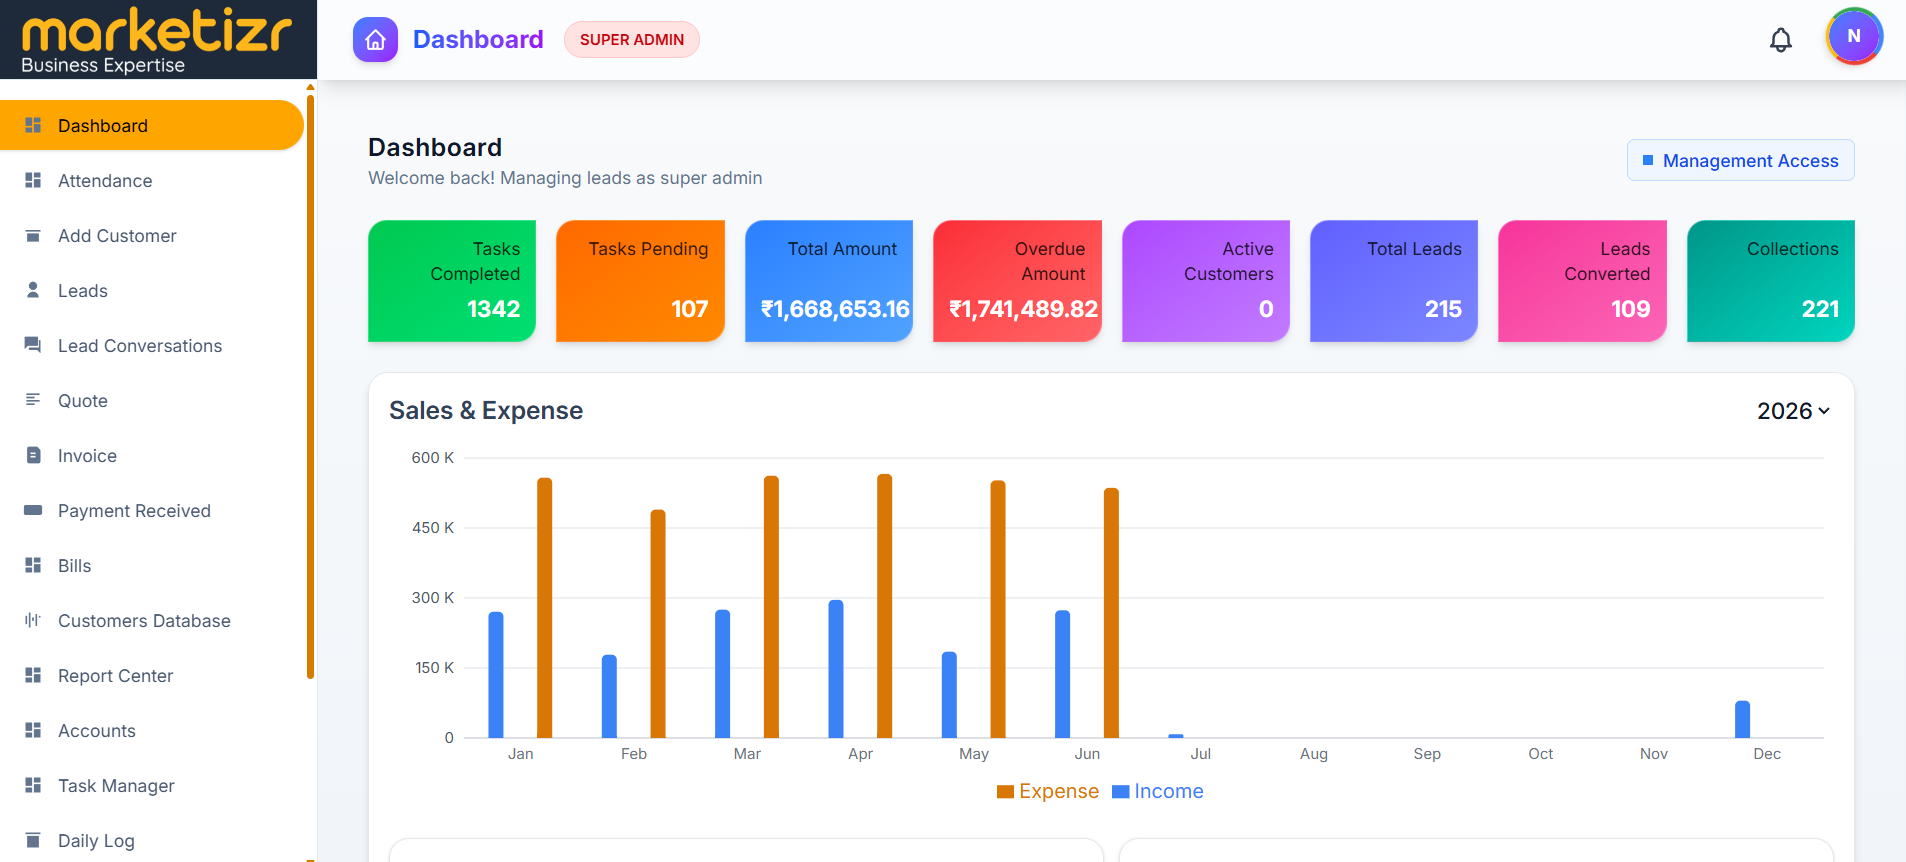Open Customers Database

pos(152,620)
